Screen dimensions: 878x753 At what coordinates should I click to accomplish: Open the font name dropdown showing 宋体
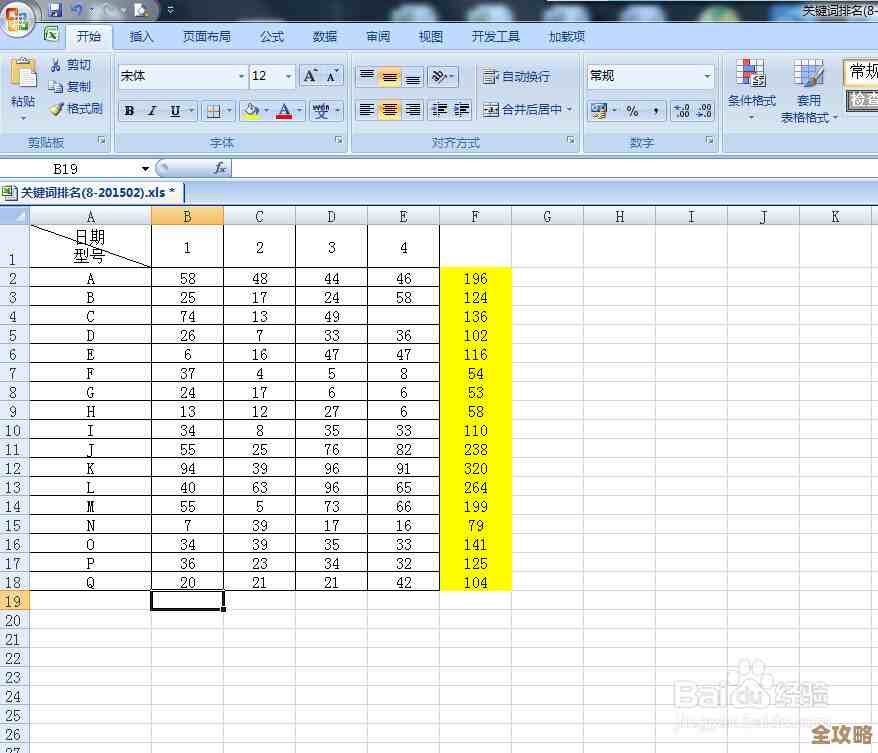click(183, 76)
